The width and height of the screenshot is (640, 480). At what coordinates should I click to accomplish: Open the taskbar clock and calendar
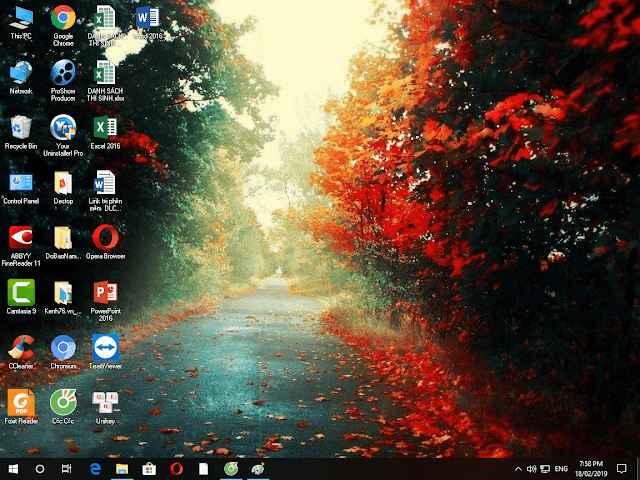(x=592, y=468)
